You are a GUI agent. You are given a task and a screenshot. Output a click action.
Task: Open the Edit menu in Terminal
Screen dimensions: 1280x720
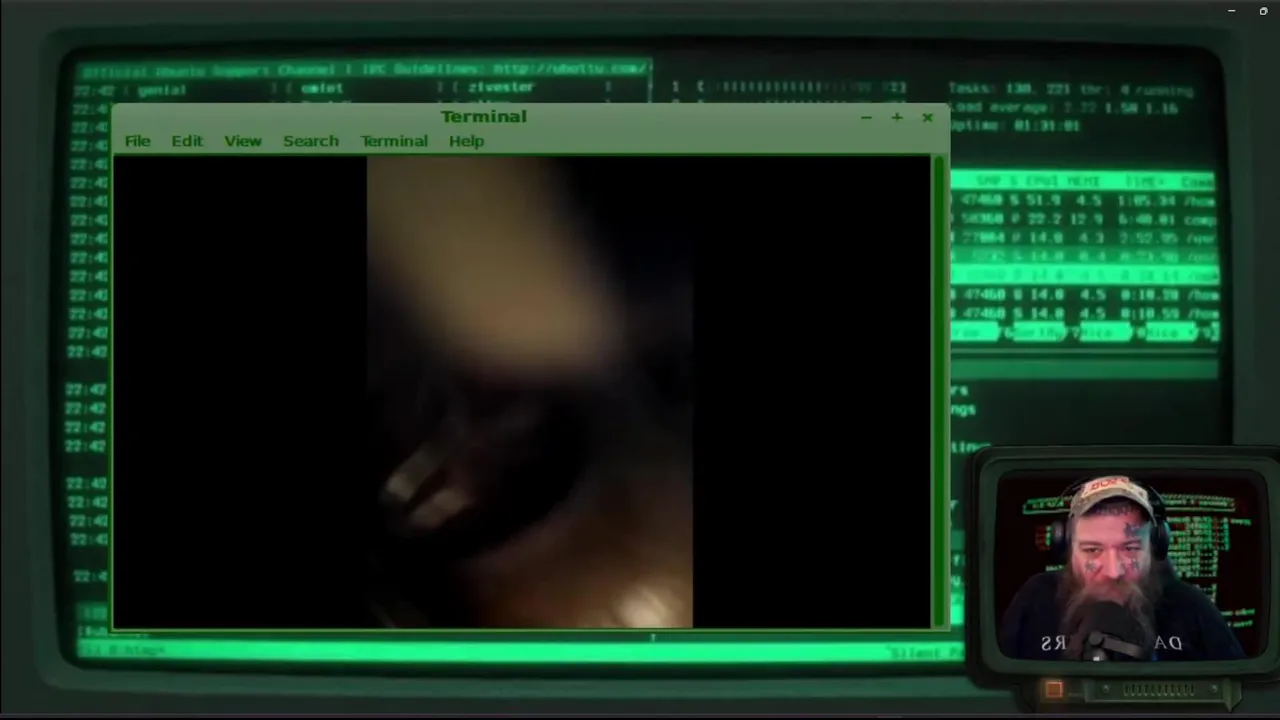click(187, 141)
